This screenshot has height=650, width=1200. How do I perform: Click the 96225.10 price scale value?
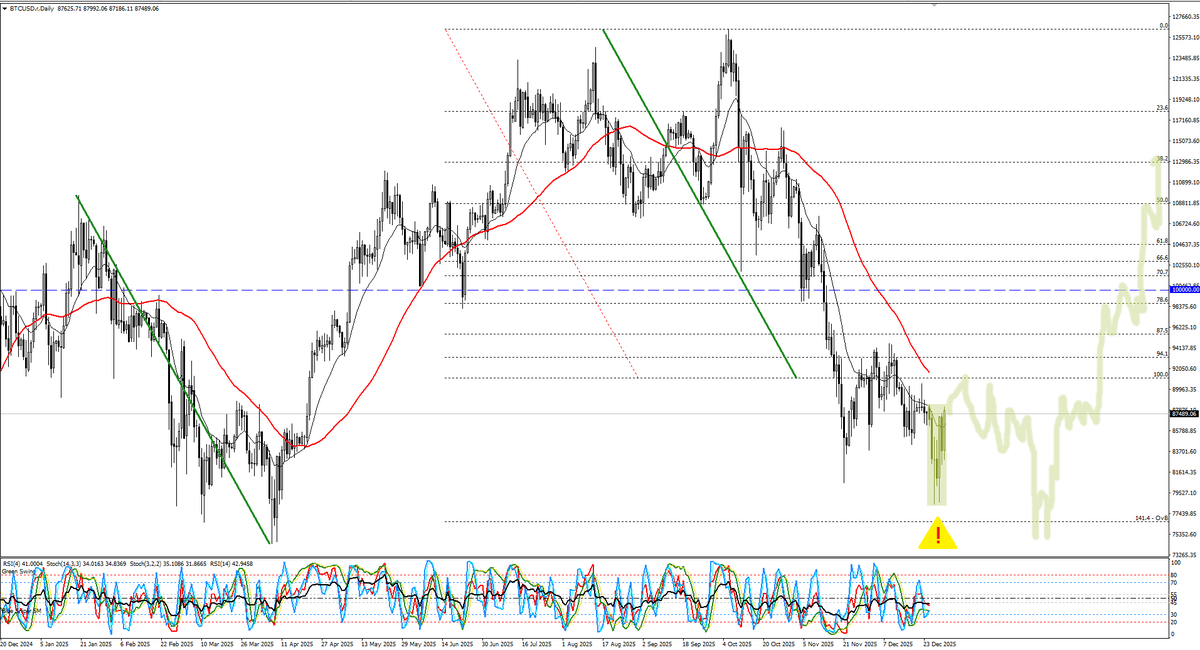(x=1185, y=327)
